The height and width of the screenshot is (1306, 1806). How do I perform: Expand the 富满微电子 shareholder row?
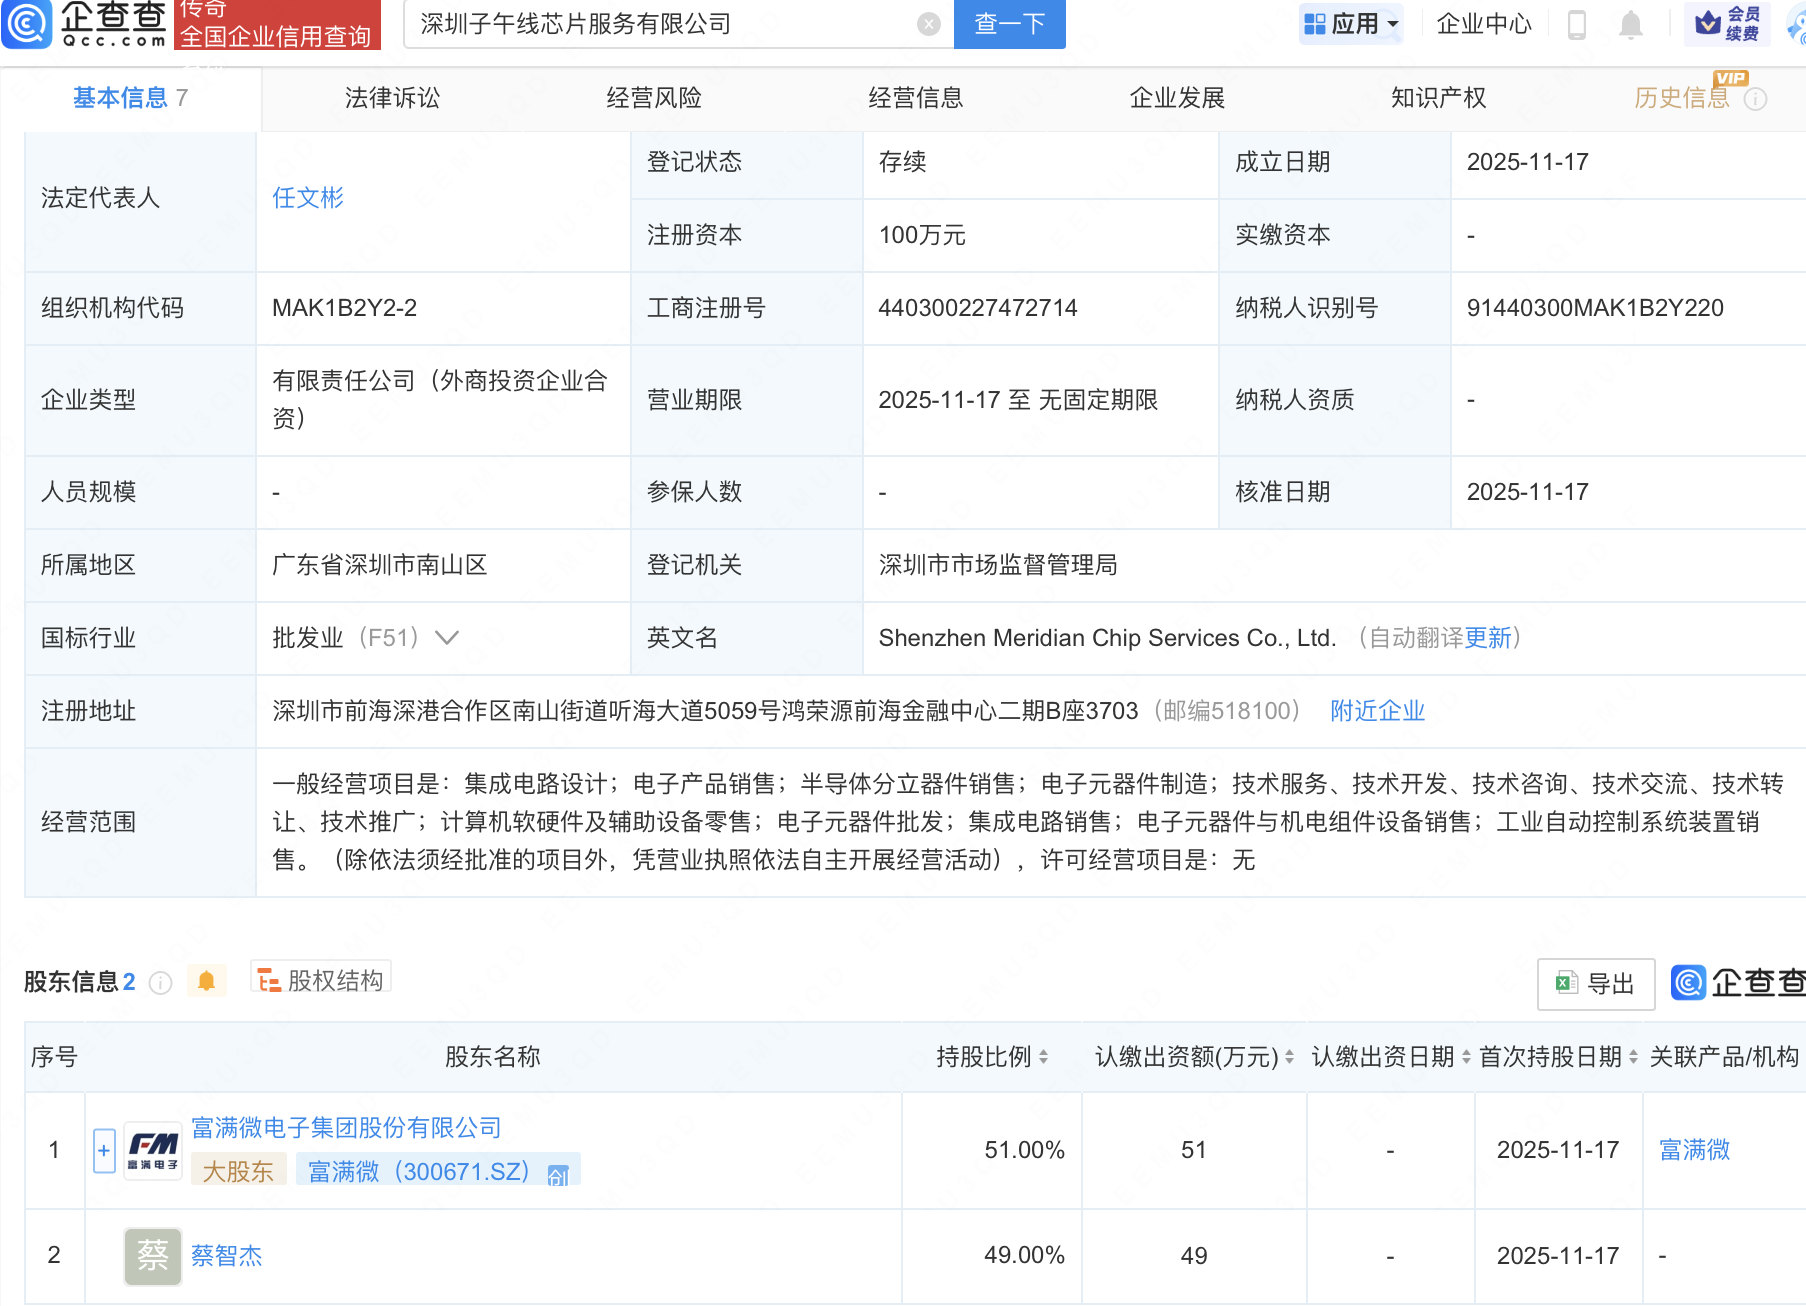[104, 1150]
